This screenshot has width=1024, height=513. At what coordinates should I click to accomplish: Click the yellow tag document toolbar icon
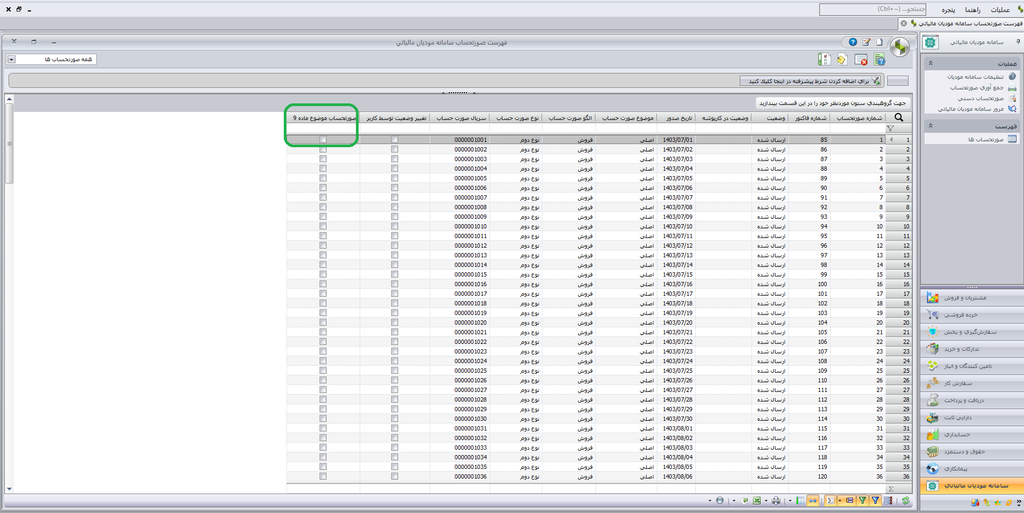point(842,59)
